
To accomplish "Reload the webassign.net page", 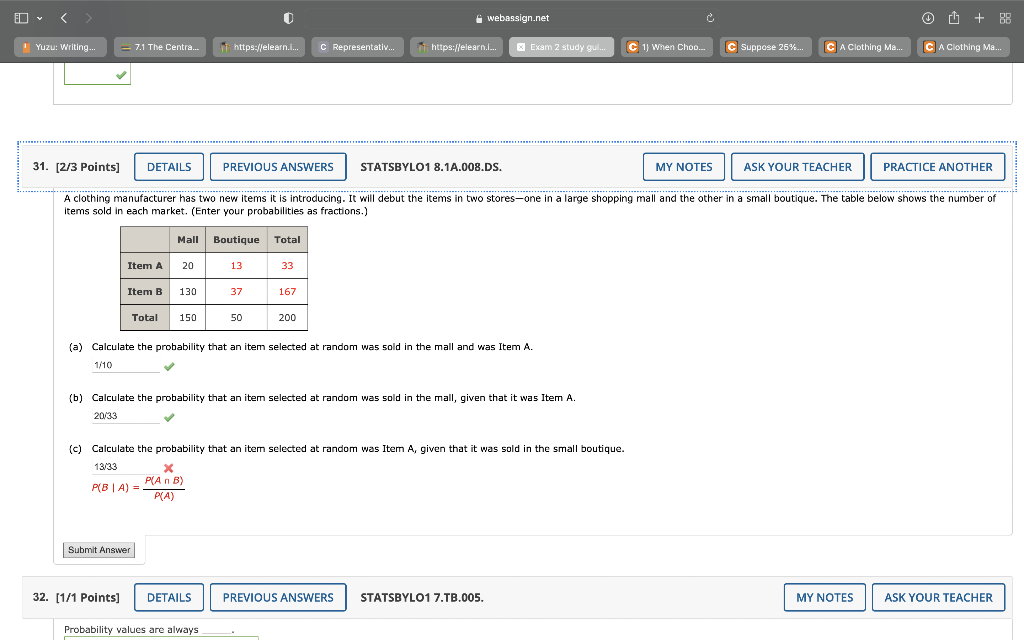I will tap(710, 17).
